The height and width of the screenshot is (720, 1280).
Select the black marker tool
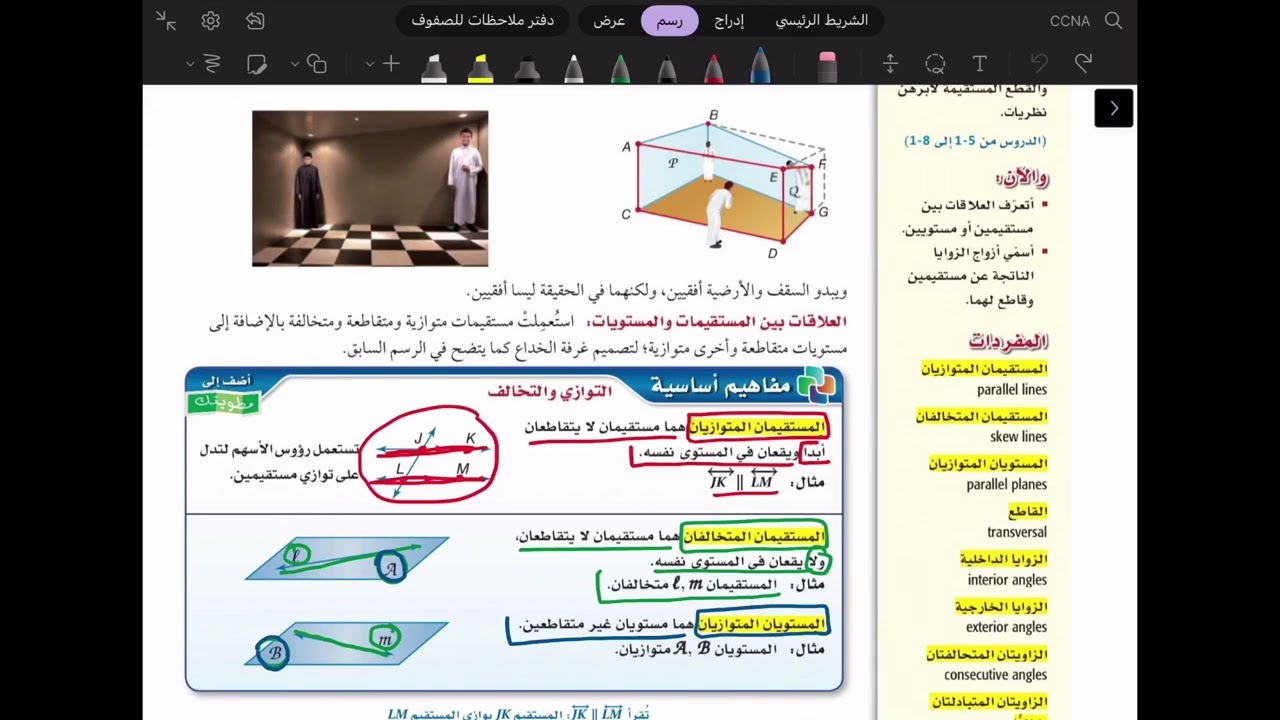[527, 67]
